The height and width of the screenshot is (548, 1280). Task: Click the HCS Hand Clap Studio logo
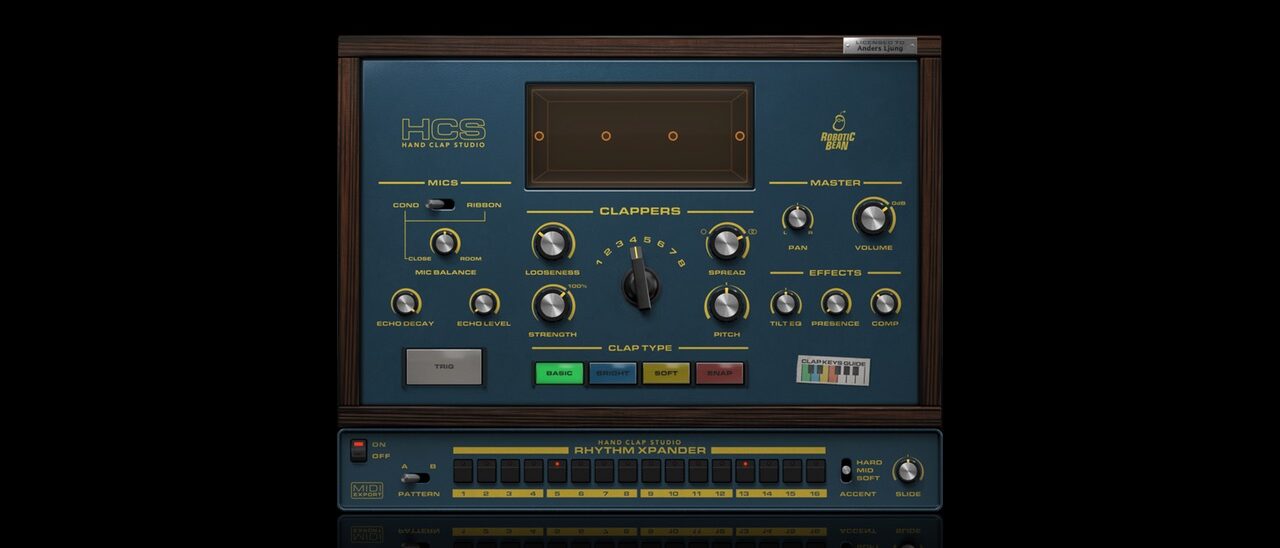pos(443,133)
